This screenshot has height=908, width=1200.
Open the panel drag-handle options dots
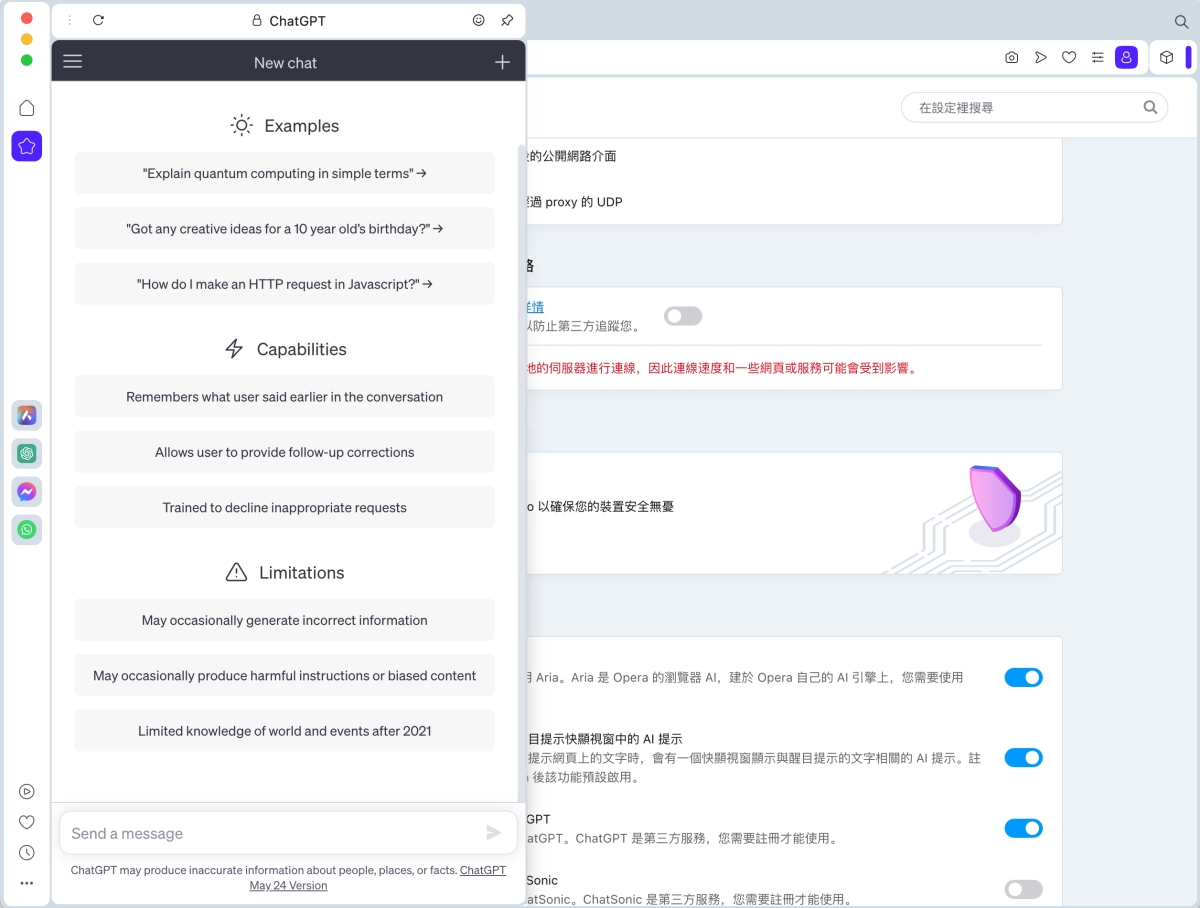tap(69, 20)
